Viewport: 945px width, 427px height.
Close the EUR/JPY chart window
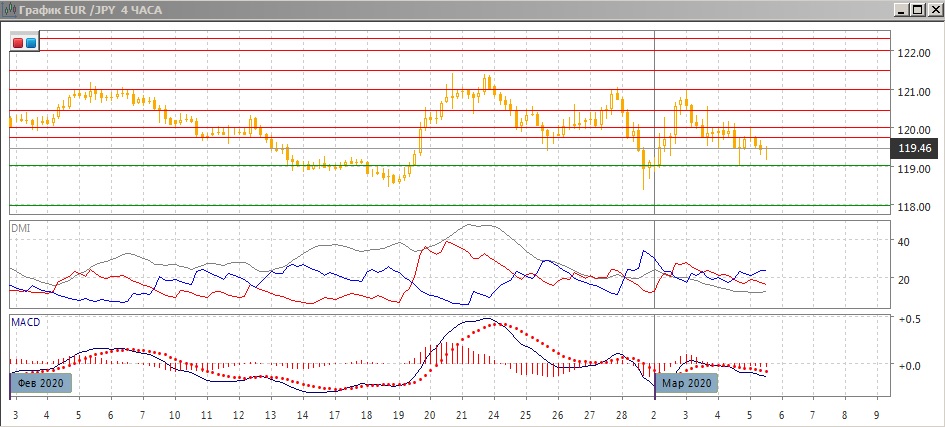[x=932, y=9]
